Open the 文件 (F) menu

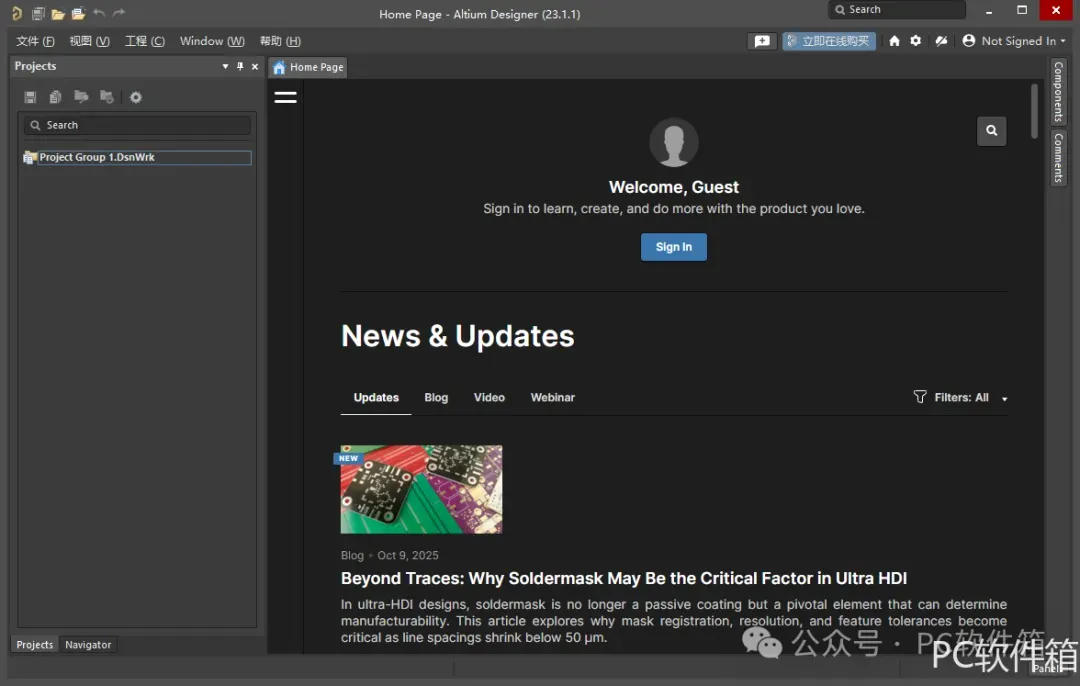(x=35, y=41)
